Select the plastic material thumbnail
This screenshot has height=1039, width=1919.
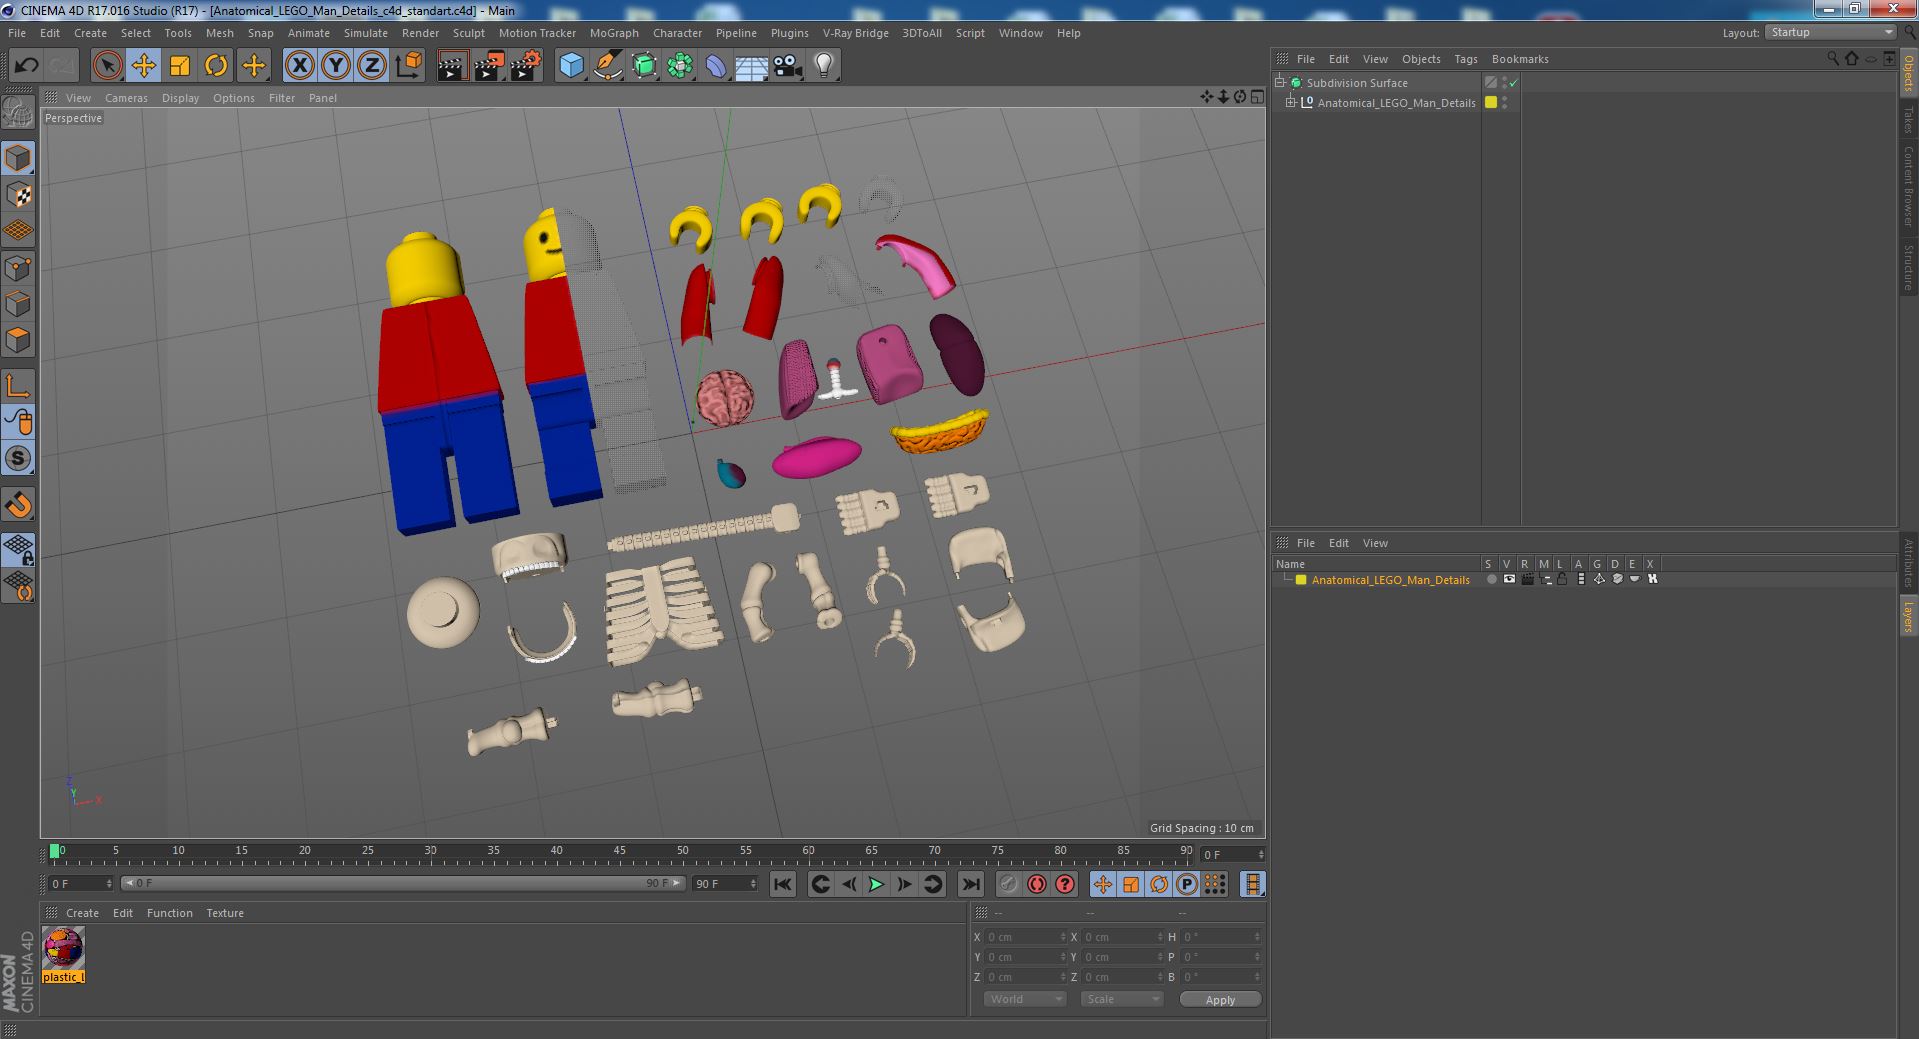point(64,947)
